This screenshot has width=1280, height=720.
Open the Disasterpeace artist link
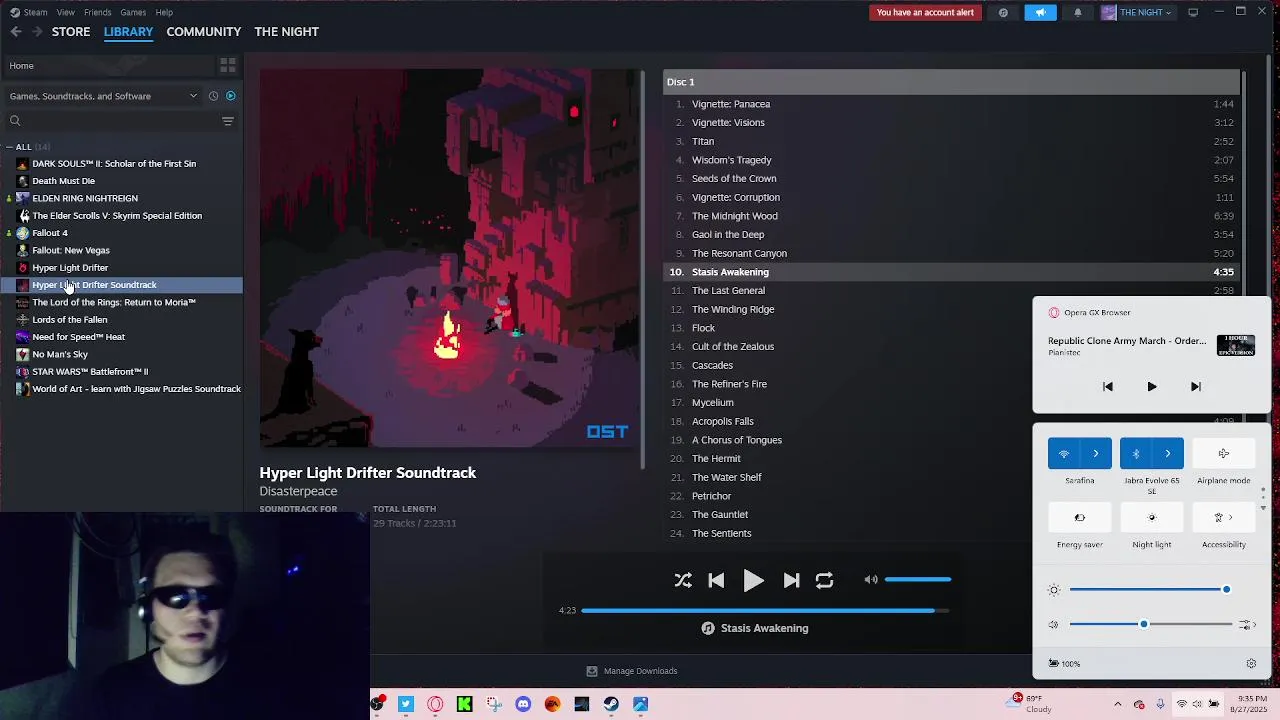pos(298,491)
